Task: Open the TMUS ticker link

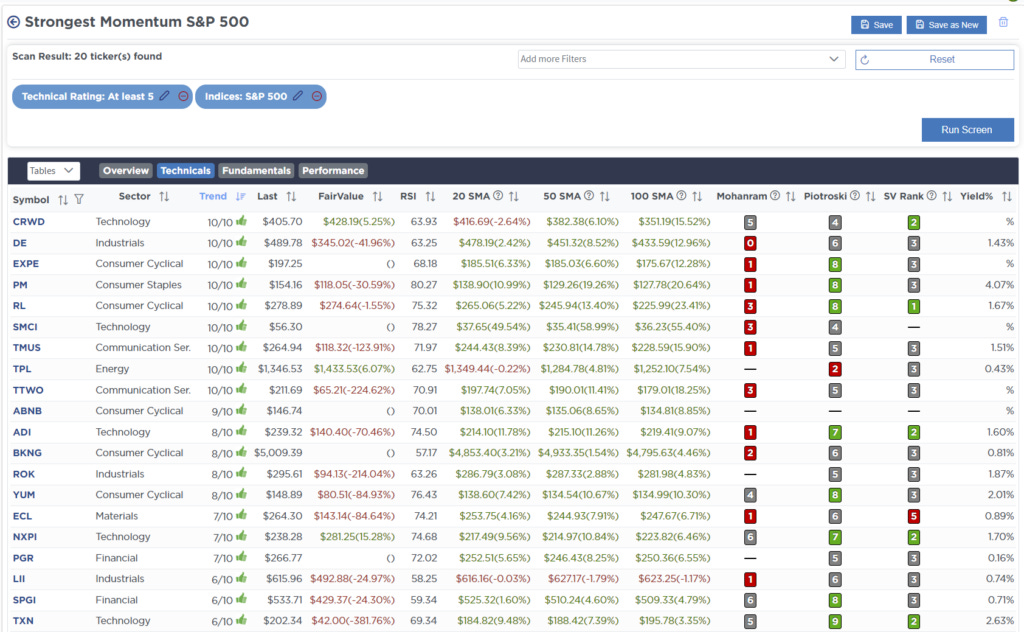Action: click(x=27, y=348)
